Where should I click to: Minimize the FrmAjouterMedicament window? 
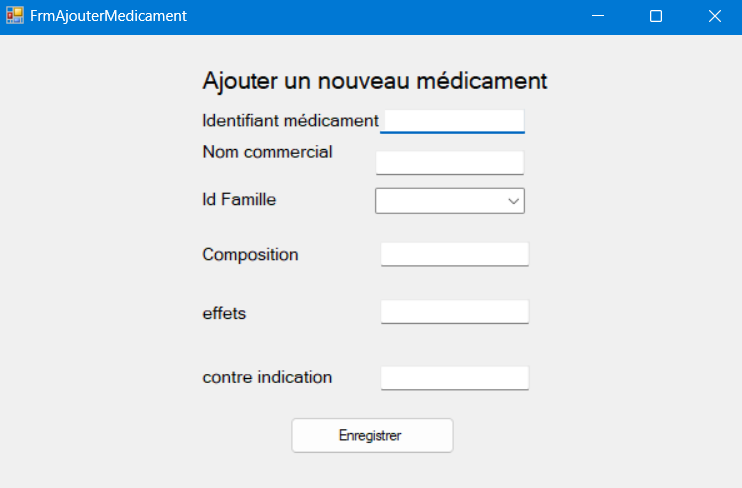(598, 16)
